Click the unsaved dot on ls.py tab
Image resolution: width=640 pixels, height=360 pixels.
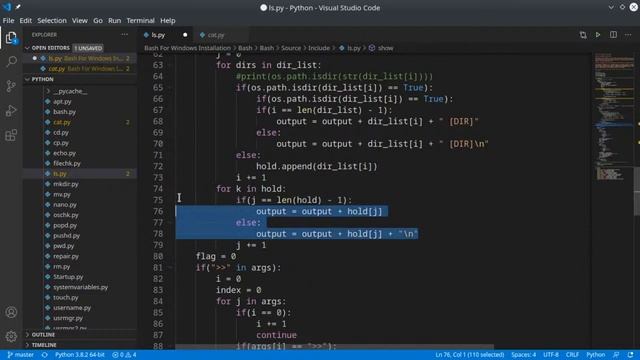[185, 35]
